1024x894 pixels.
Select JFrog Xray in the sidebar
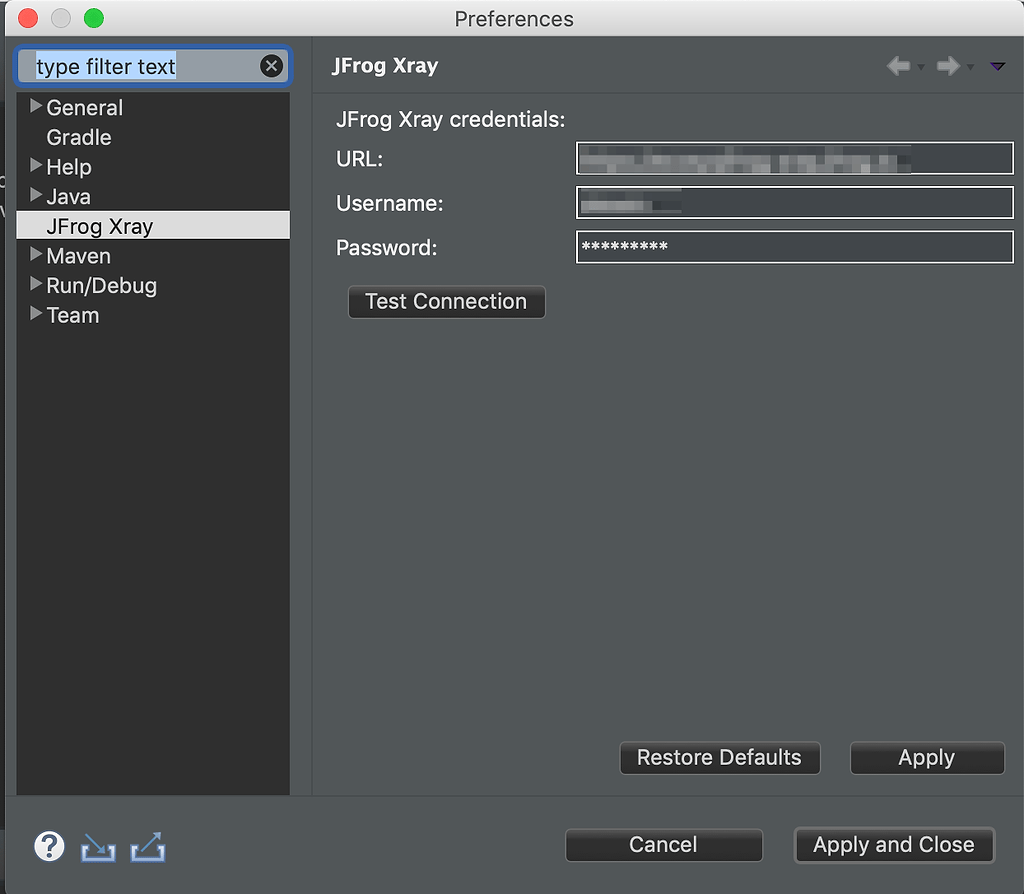pos(100,226)
